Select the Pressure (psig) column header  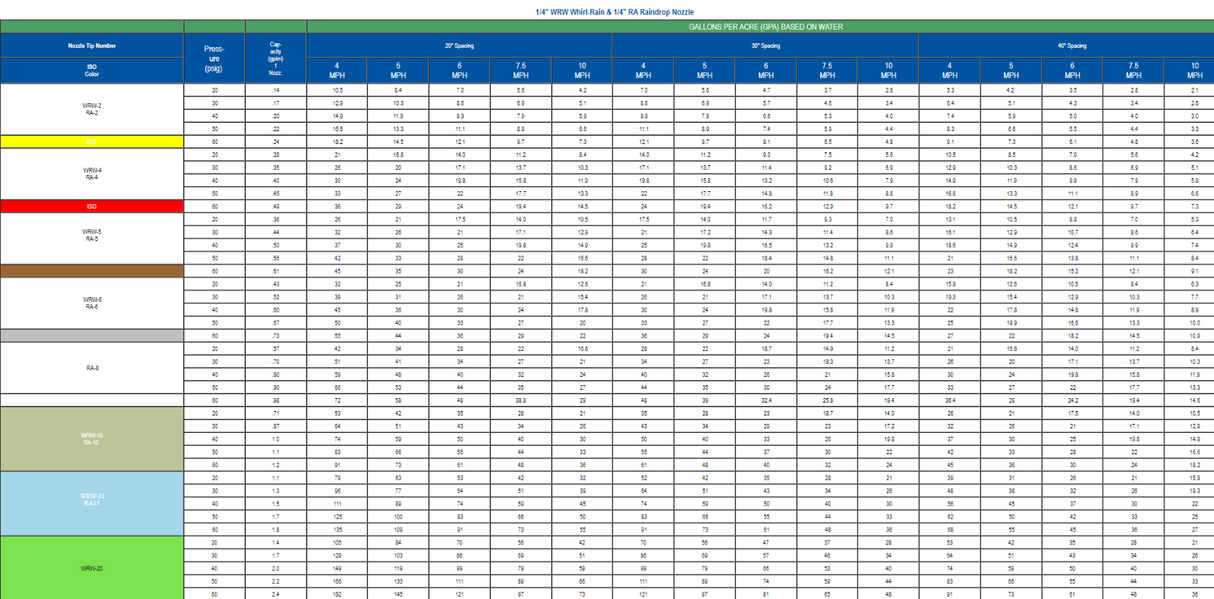pyautogui.click(x=214, y=58)
